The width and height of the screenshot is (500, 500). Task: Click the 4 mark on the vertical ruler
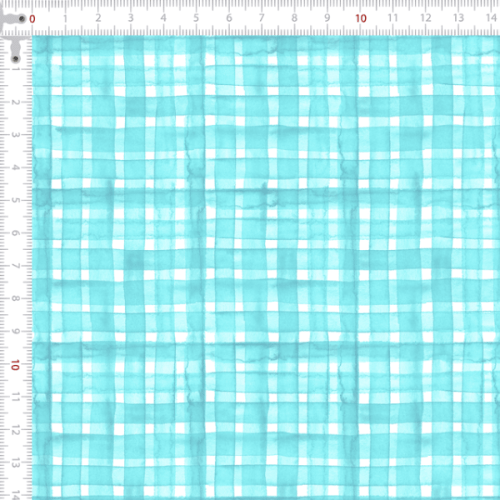15,167
